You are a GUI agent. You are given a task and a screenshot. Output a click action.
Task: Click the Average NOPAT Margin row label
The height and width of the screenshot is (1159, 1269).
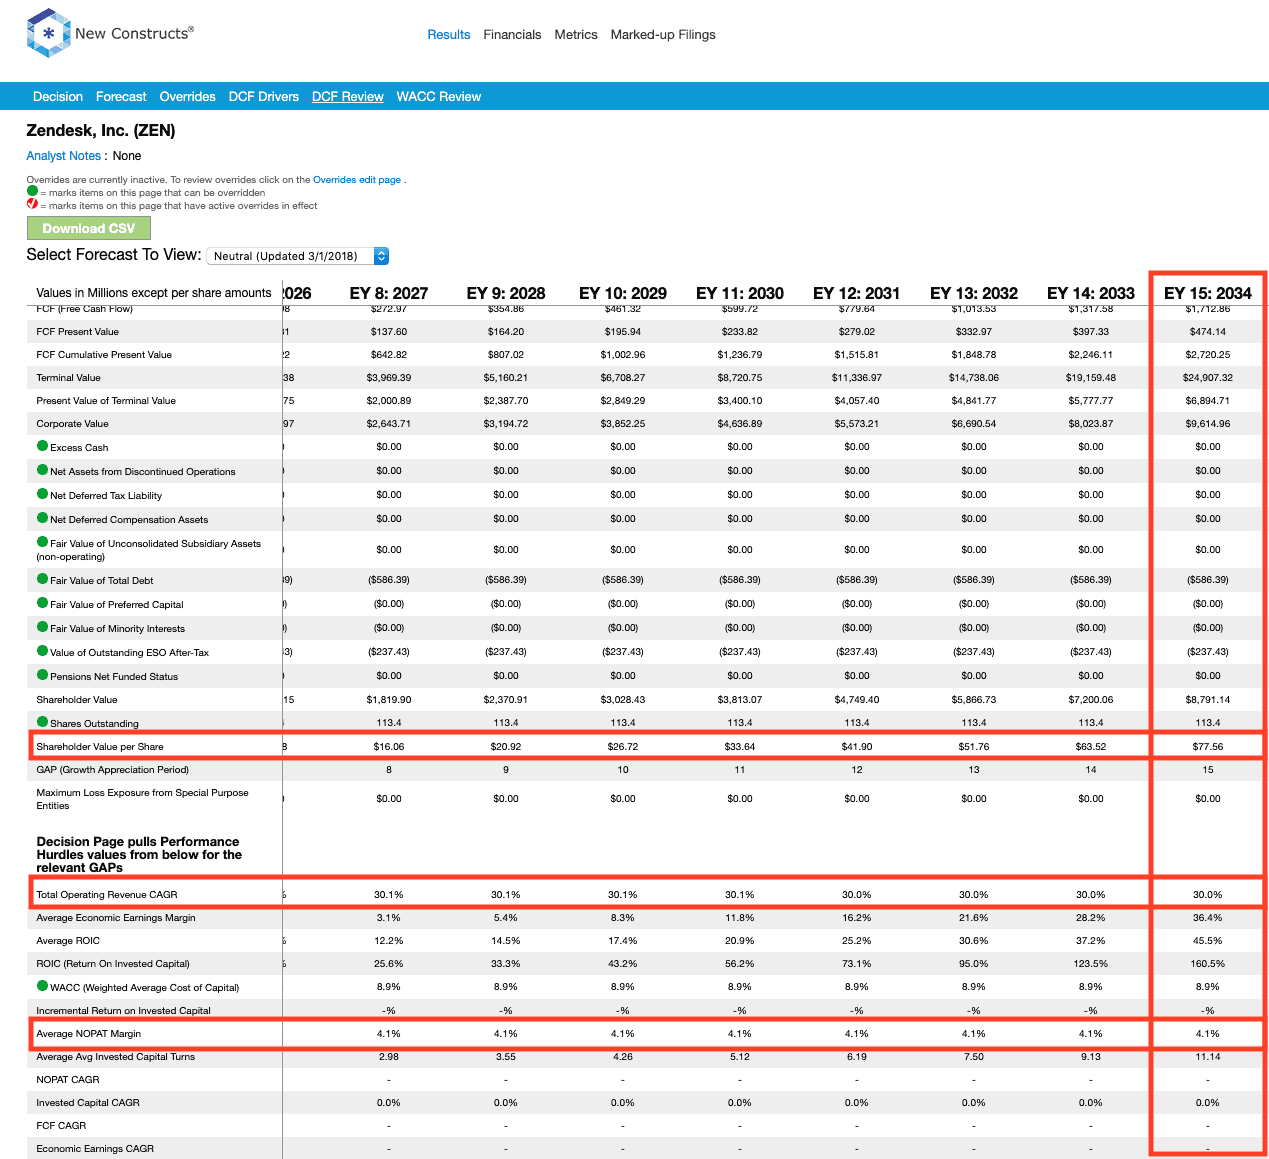[x=89, y=1033]
